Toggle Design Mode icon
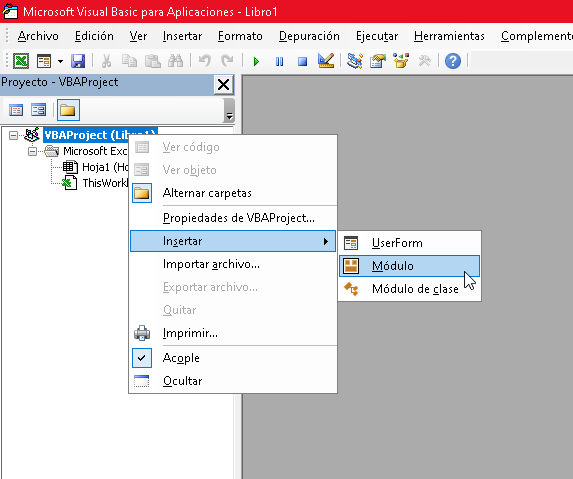573x479 pixels. point(326,61)
